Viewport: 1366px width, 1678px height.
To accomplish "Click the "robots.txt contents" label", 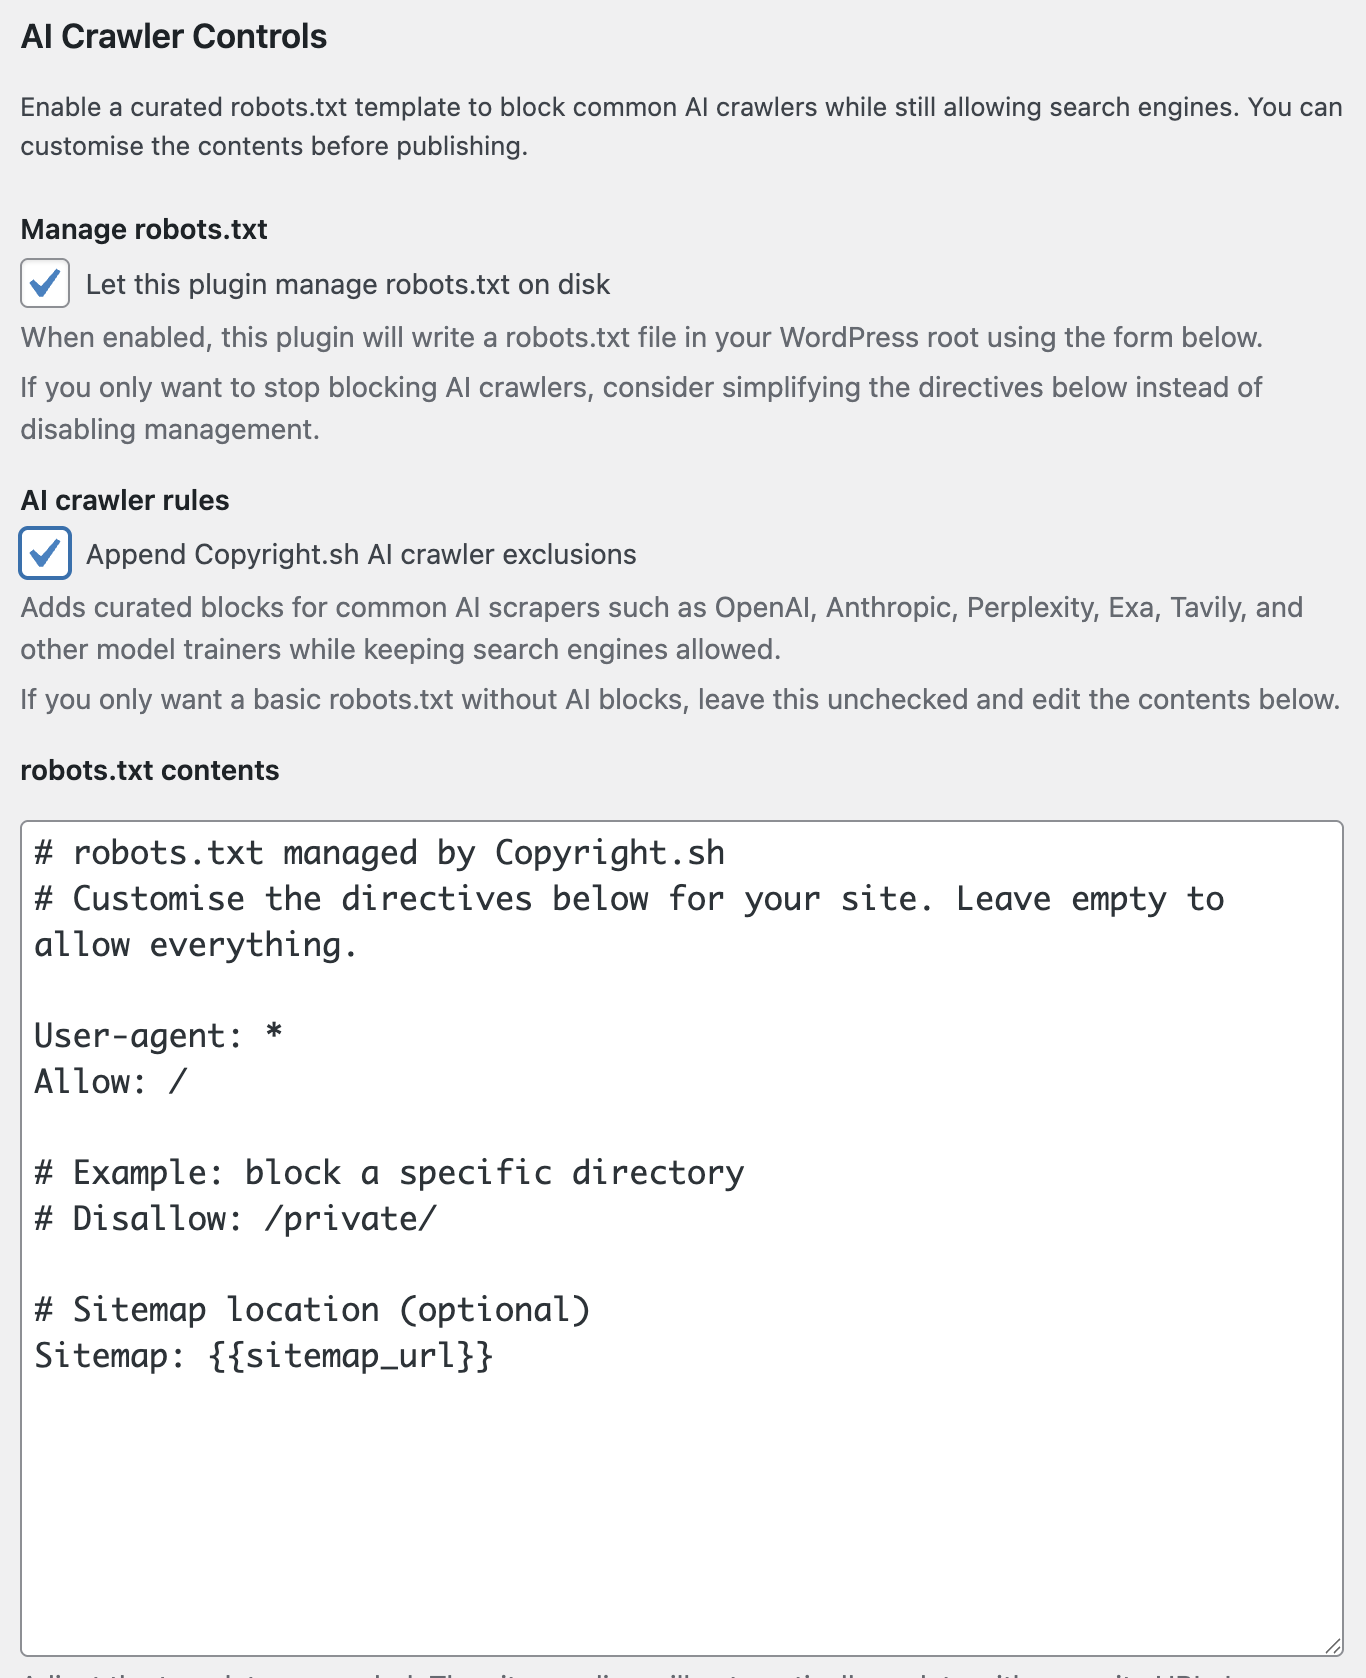I will coord(148,770).
